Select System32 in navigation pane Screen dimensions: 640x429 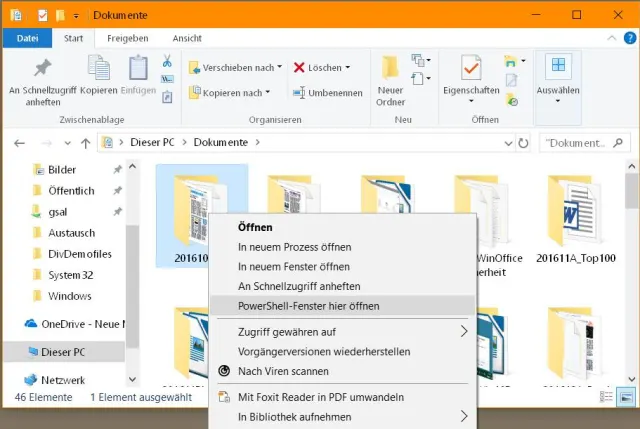pos(71,275)
